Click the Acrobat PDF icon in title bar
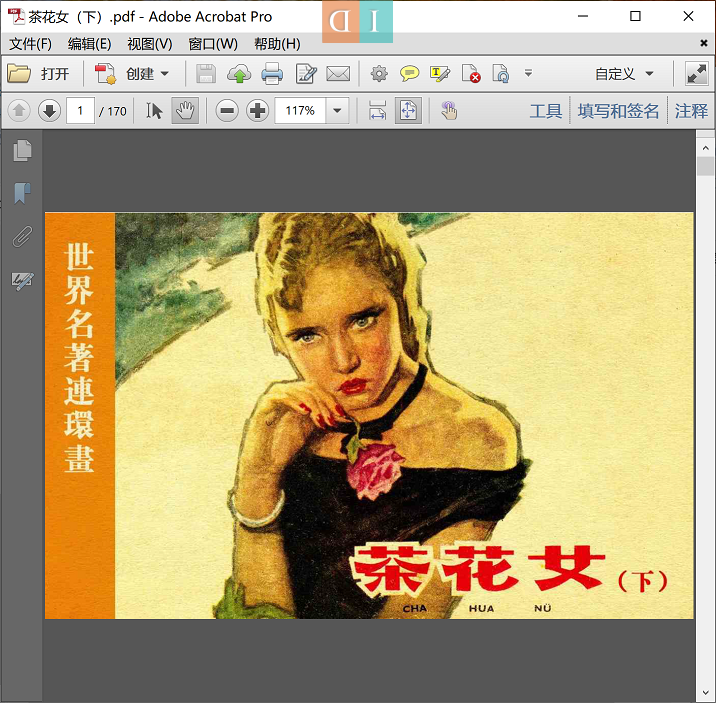 [x=16, y=16]
